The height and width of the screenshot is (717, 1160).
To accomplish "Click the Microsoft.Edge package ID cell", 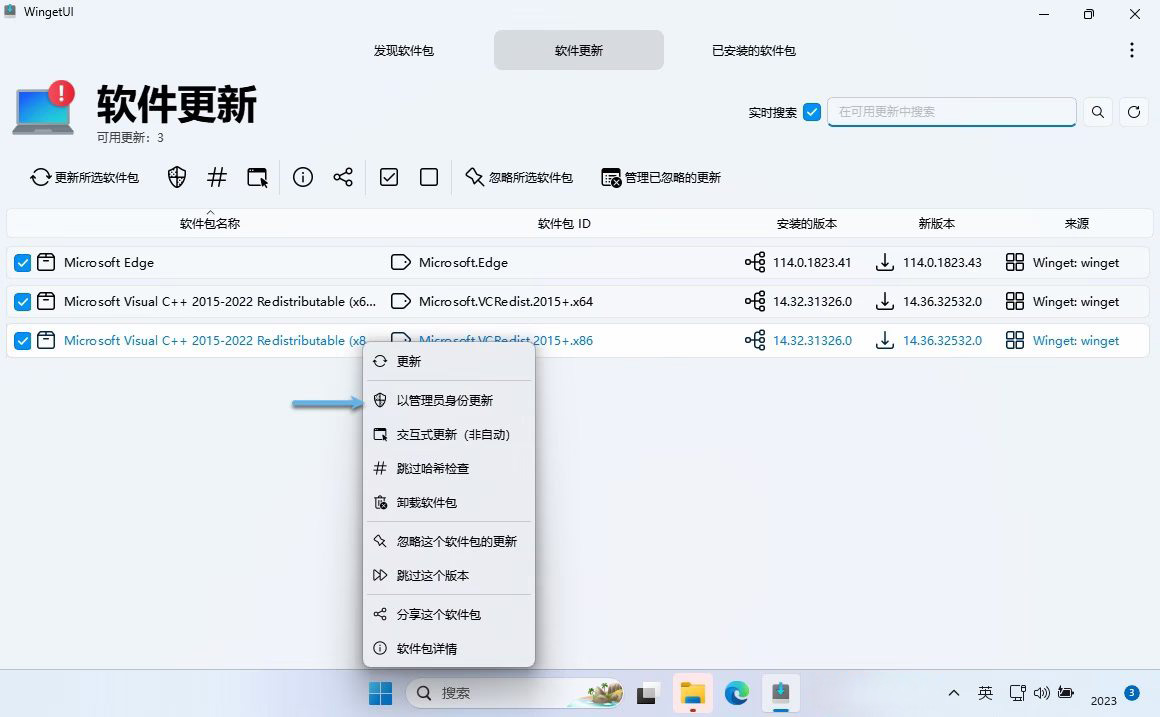I will (463, 263).
